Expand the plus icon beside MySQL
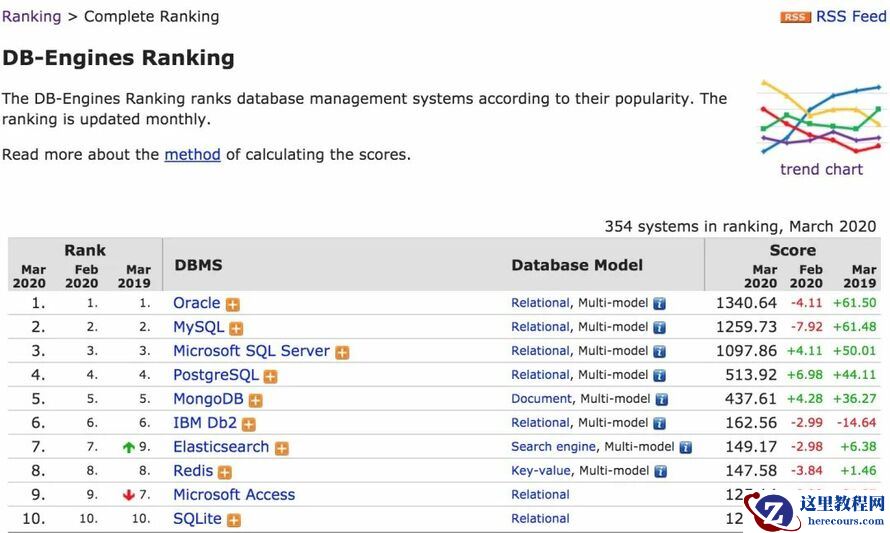890x533 pixels. pos(236,328)
